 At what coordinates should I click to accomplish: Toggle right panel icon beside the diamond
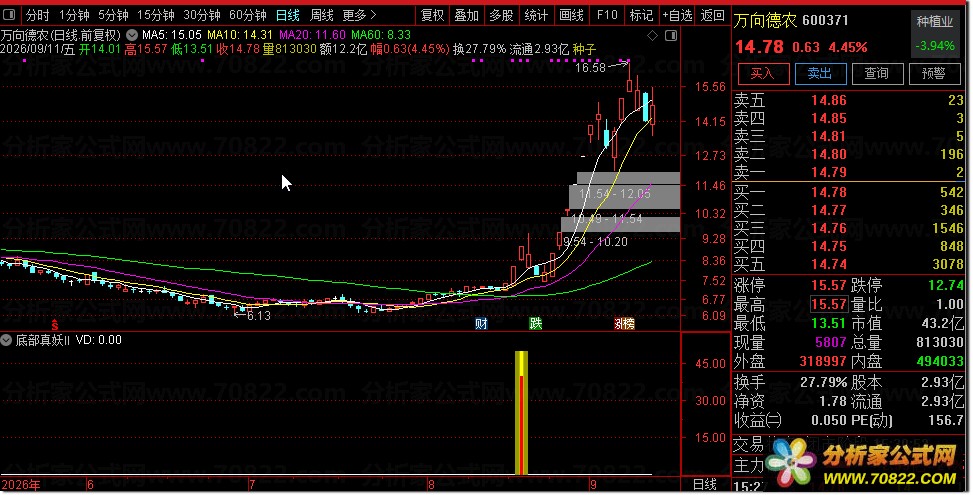(671, 36)
